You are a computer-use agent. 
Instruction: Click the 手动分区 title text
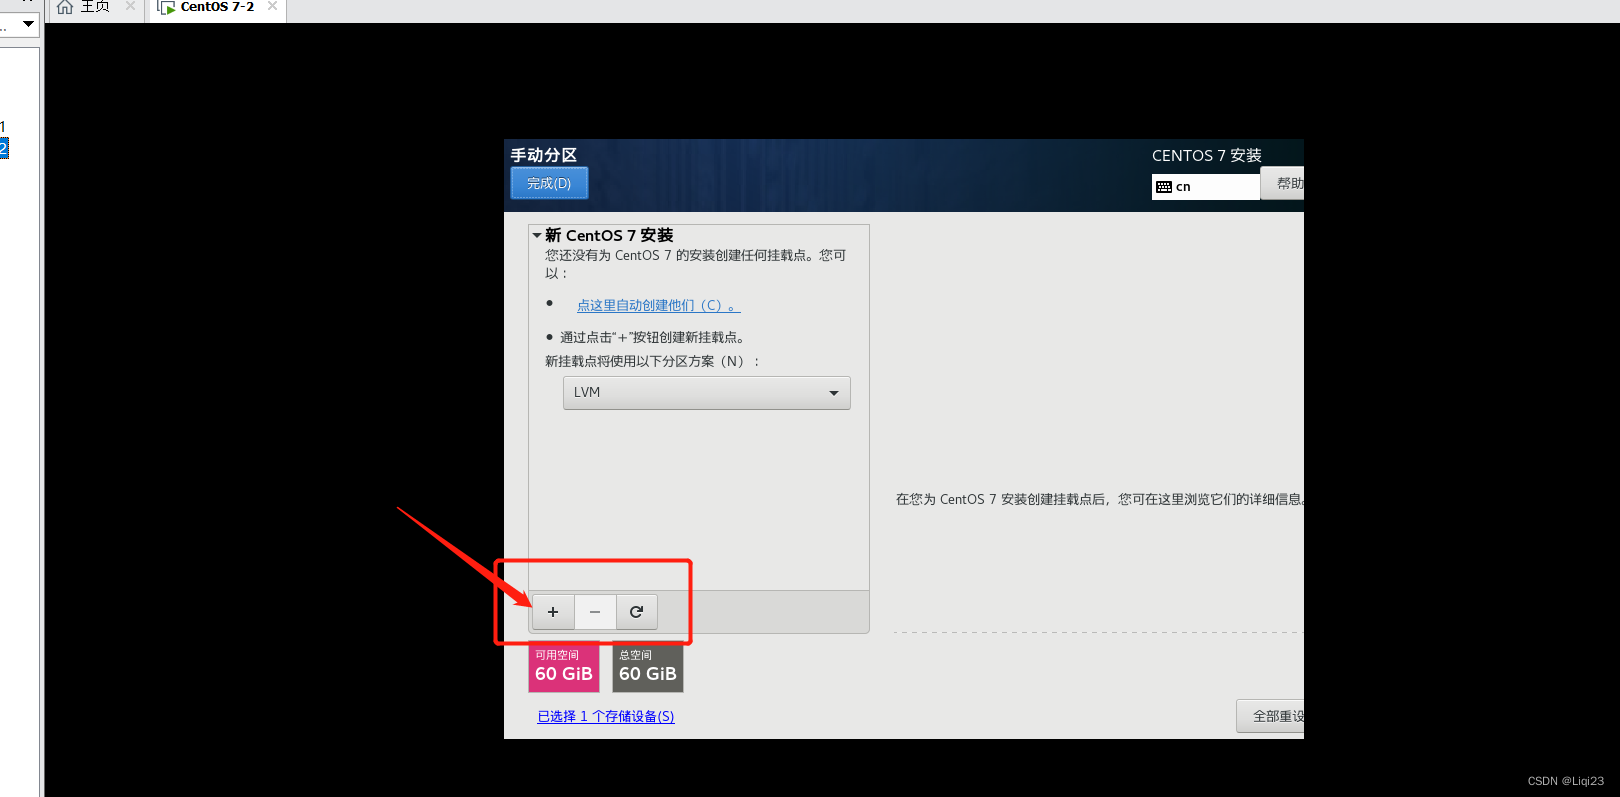point(544,155)
